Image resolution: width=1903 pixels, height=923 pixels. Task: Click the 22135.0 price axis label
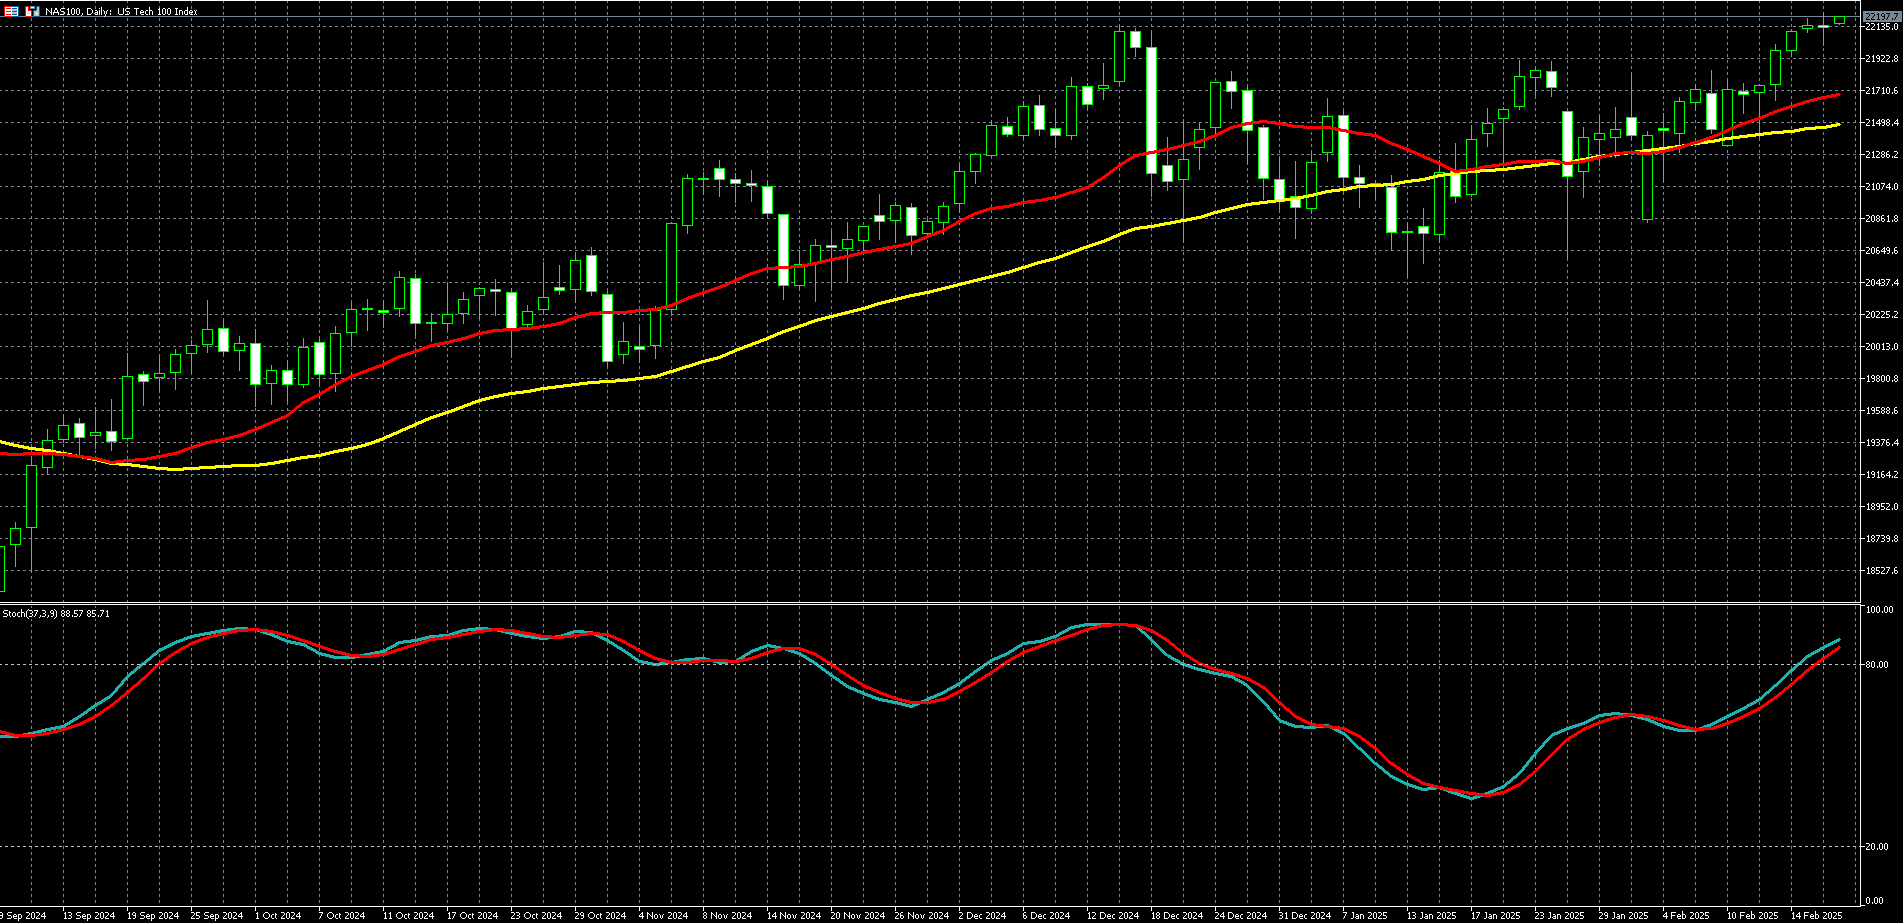1881,27
